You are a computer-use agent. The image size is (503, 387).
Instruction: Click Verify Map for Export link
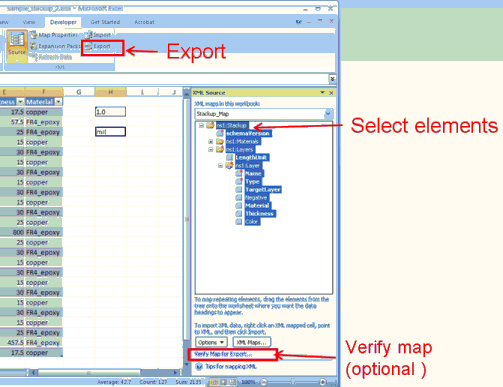coord(223,354)
